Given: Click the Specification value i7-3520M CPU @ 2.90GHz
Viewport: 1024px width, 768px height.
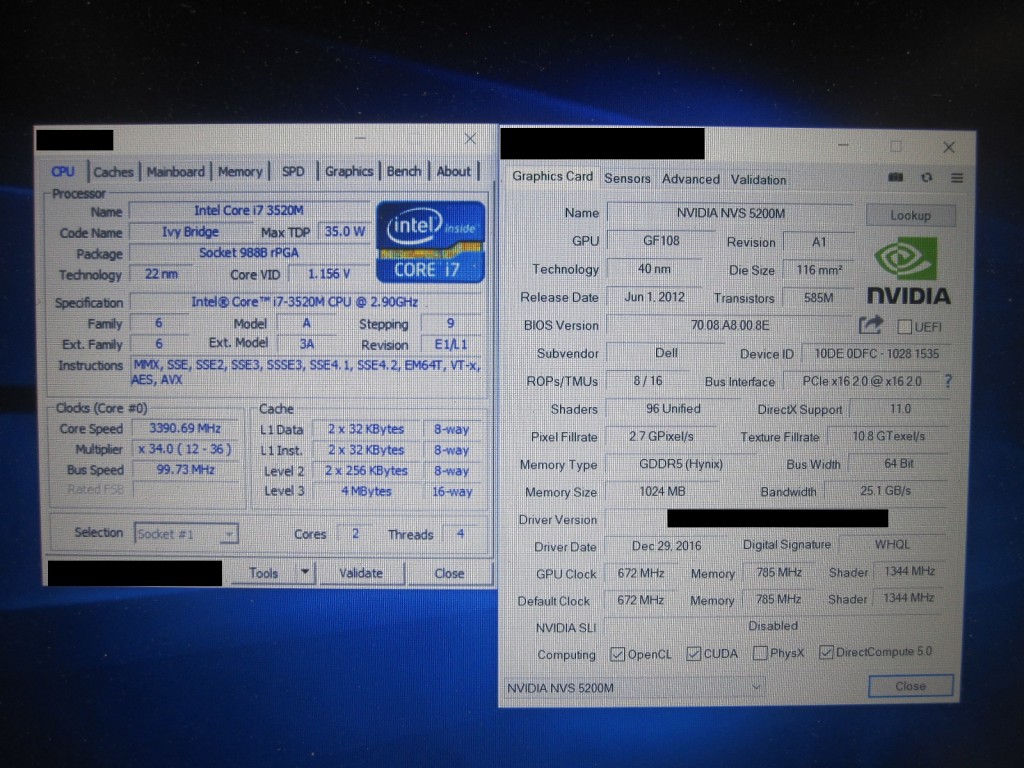Looking at the screenshot, I should pos(304,302).
